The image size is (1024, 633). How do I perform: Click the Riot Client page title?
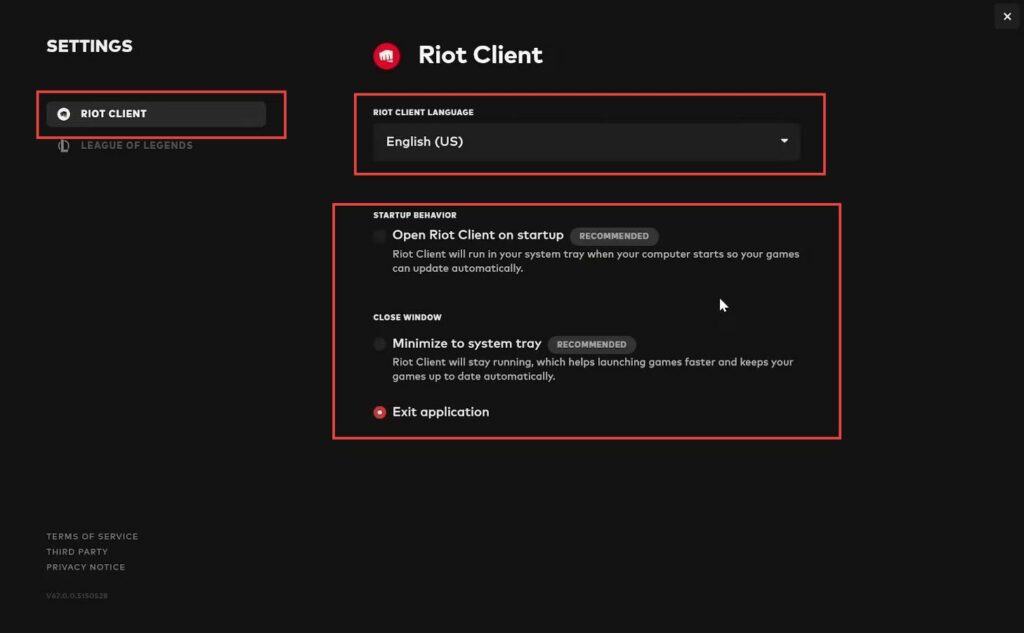point(480,55)
